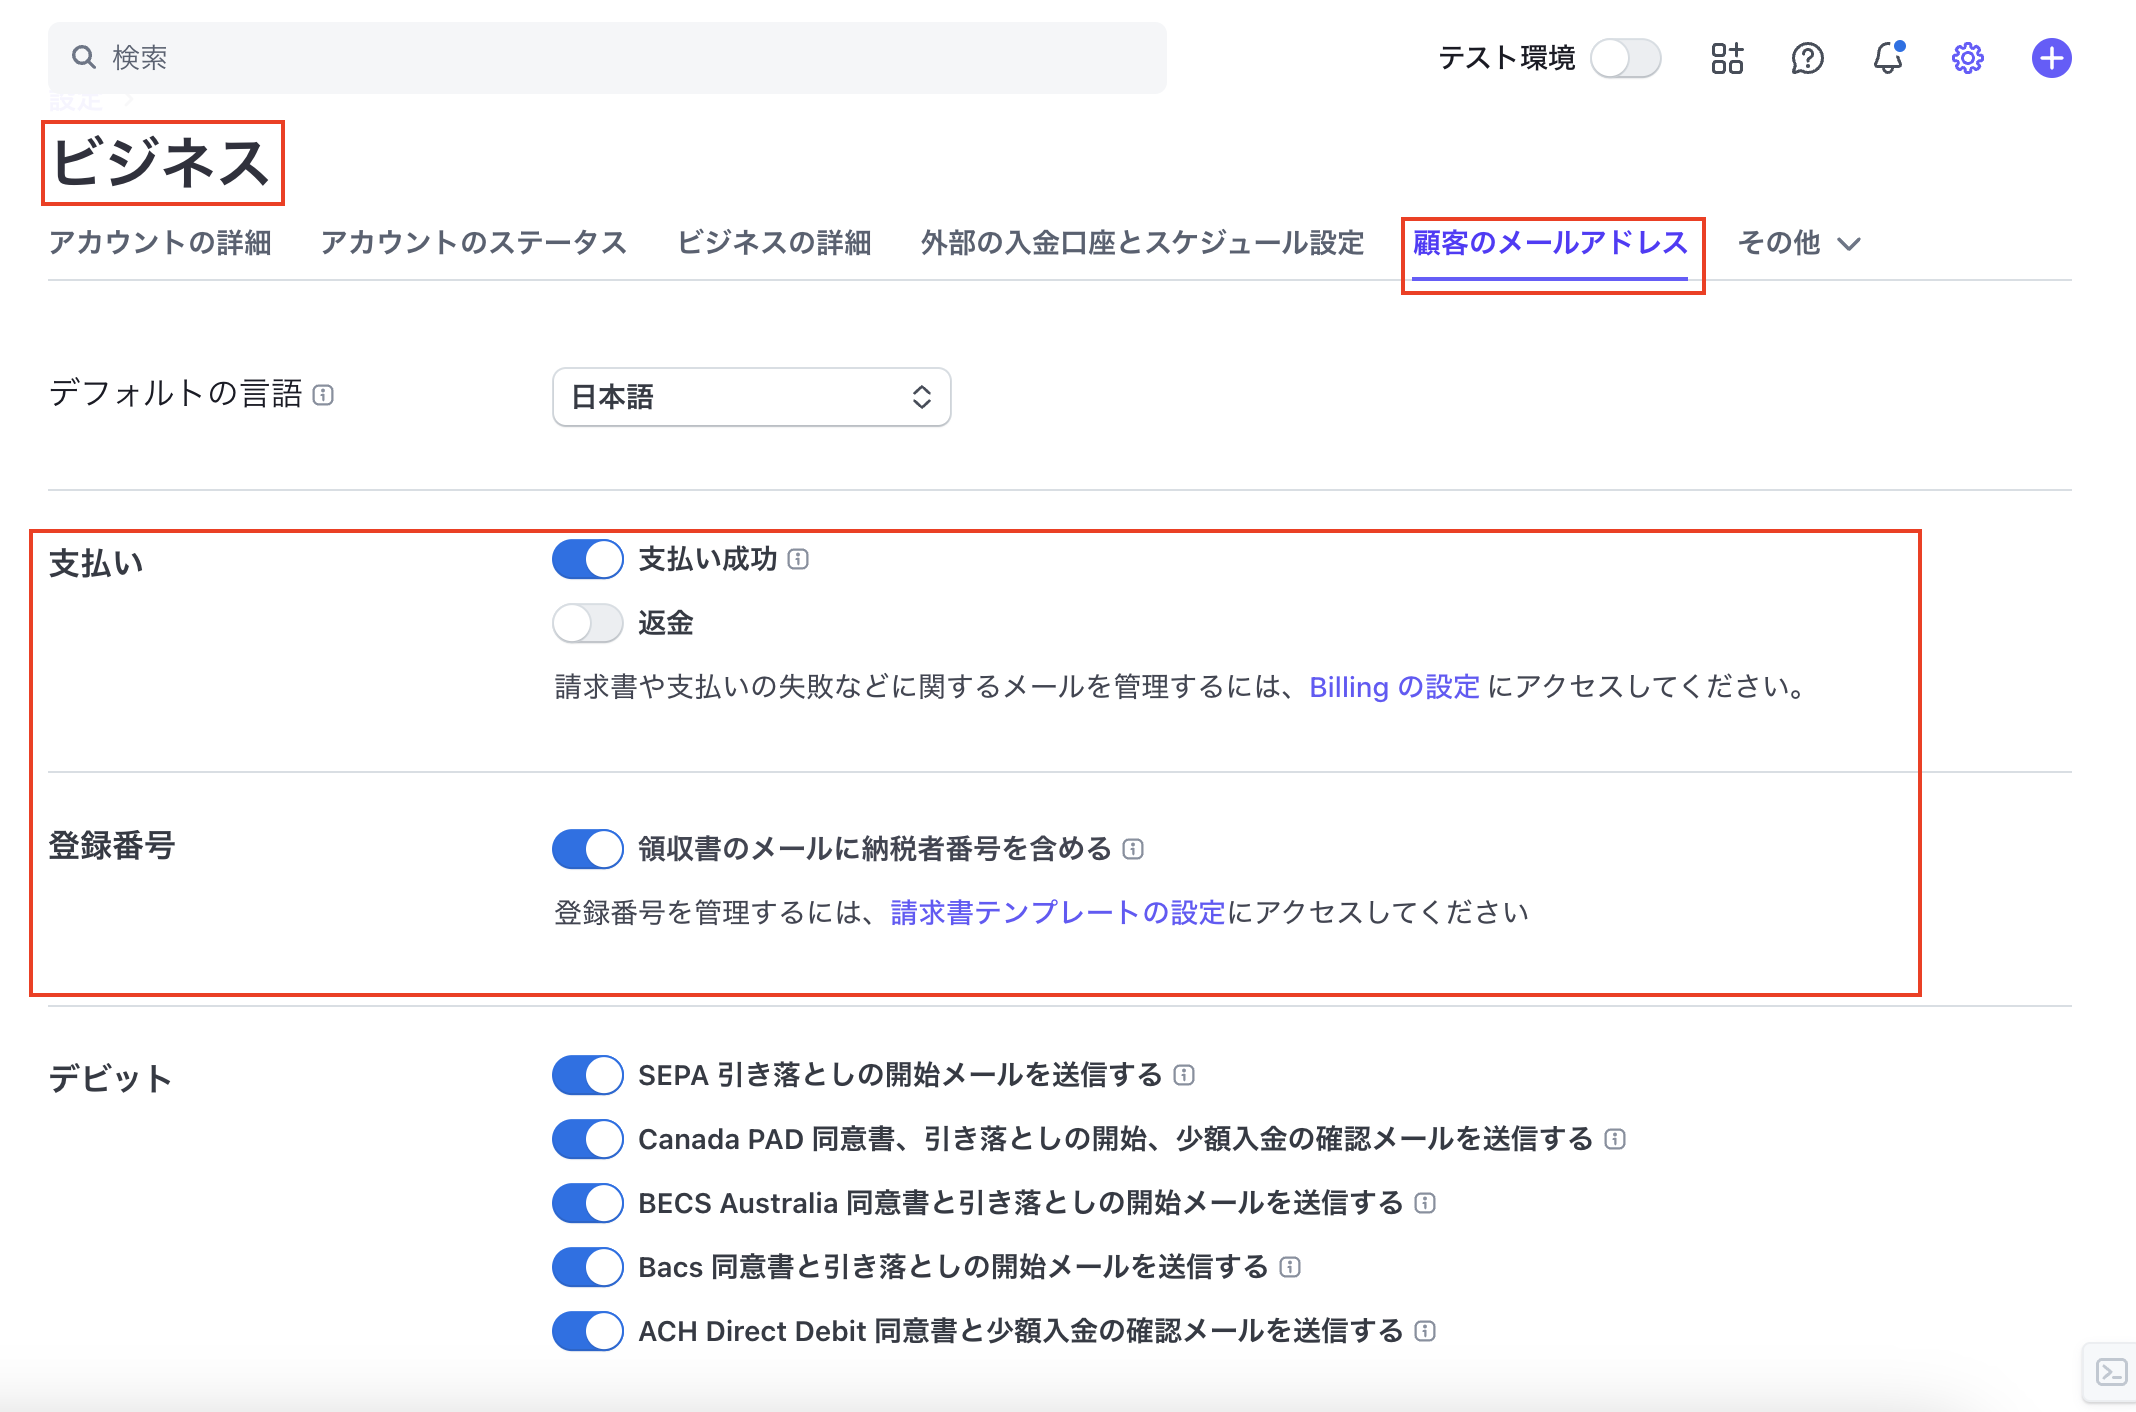Open the 請求書テンプレートの設定 link
The height and width of the screenshot is (1412, 2136).
tap(1057, 912)
